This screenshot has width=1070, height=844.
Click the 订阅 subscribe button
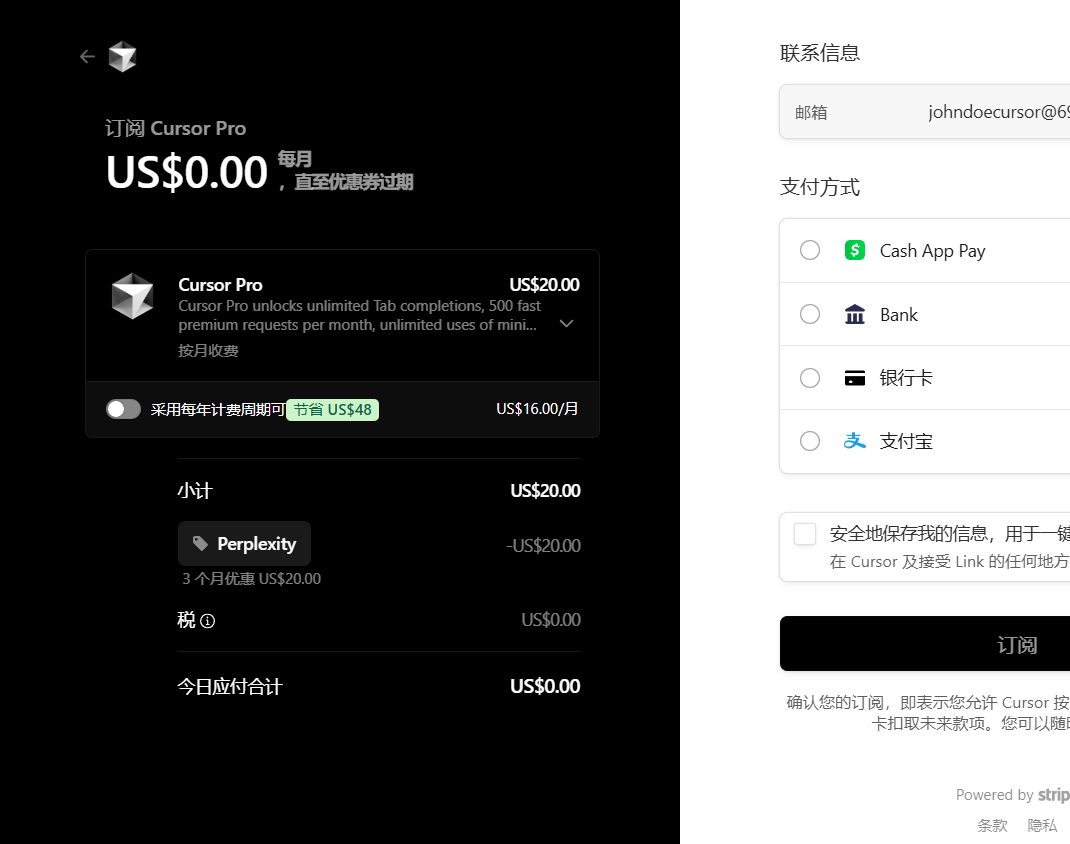pyautogui.click(x=925, y=643)
